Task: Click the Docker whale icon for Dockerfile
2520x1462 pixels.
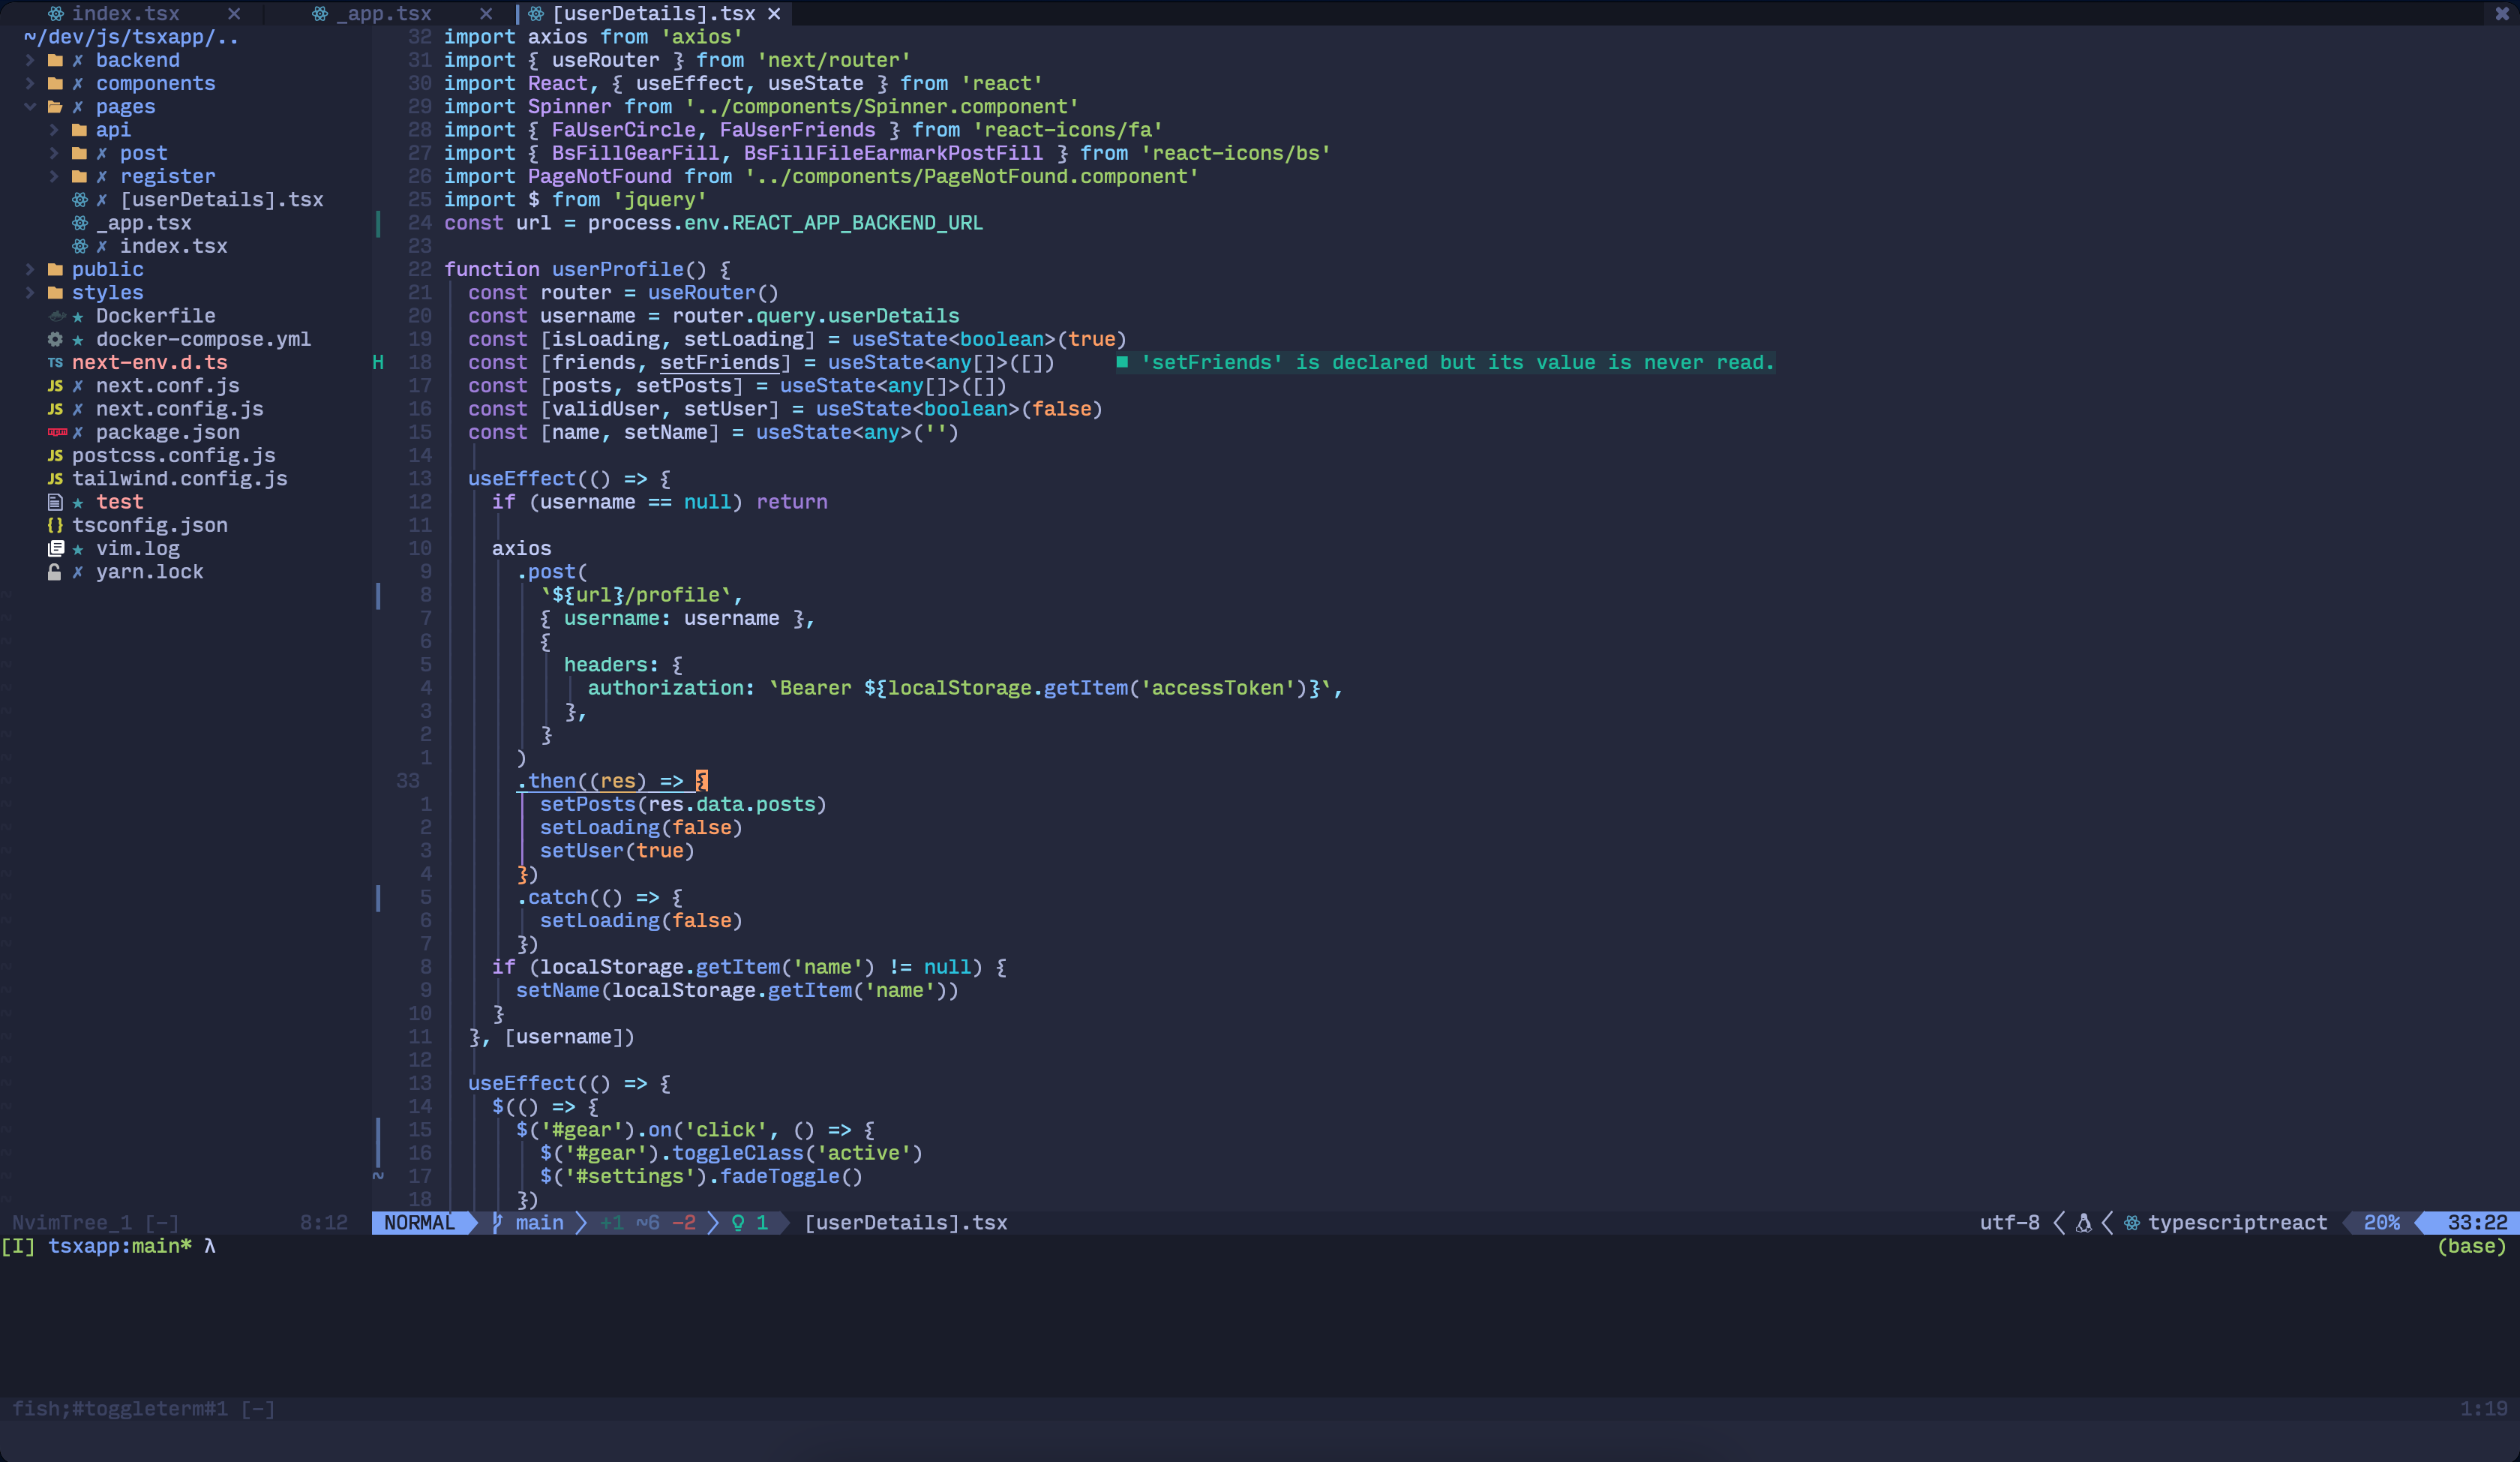Action: pyautogui.click(x=56, y=316)
